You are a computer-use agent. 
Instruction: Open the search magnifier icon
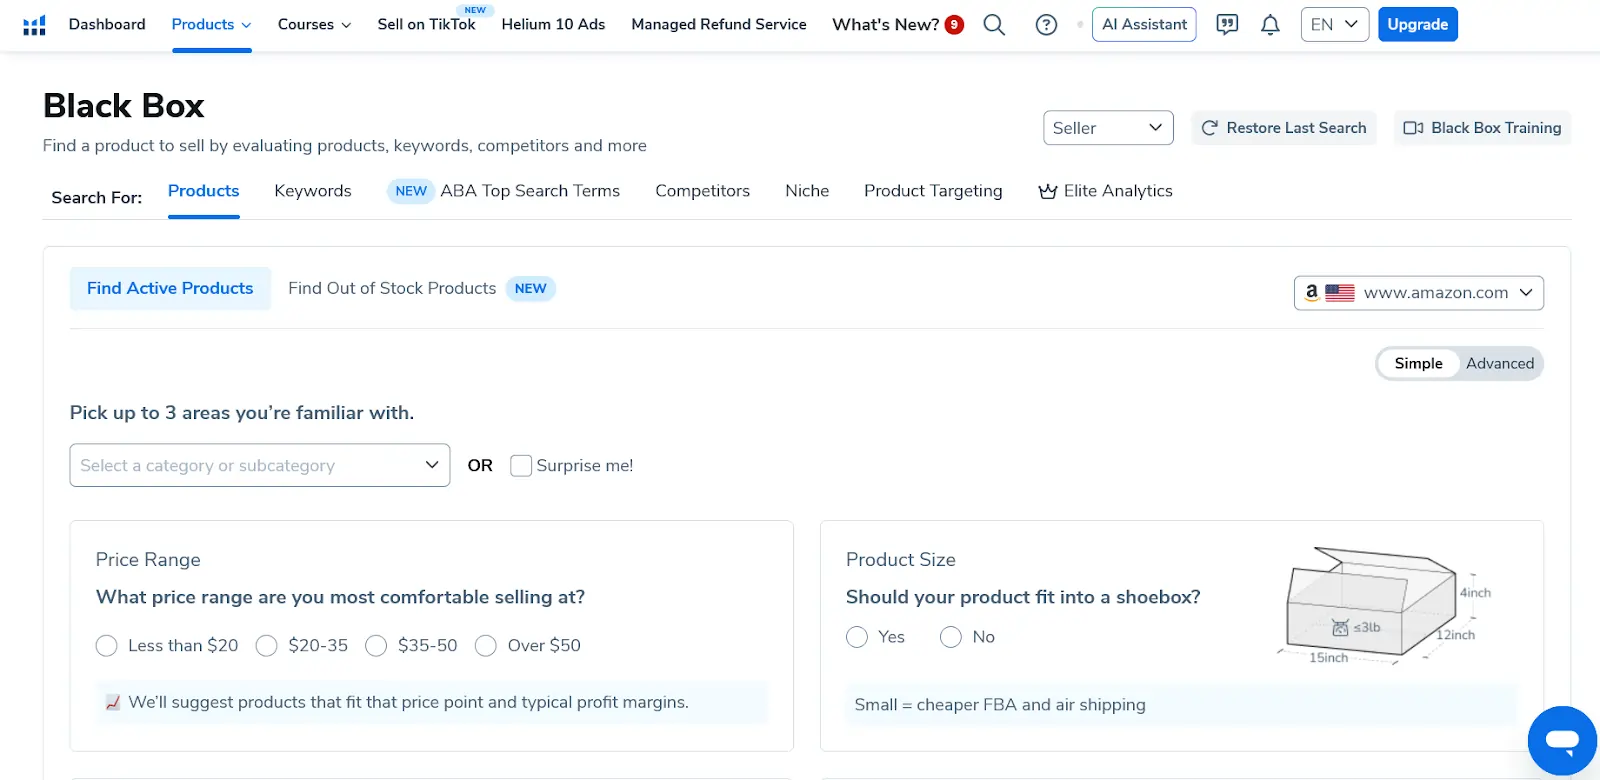[993, 25]
